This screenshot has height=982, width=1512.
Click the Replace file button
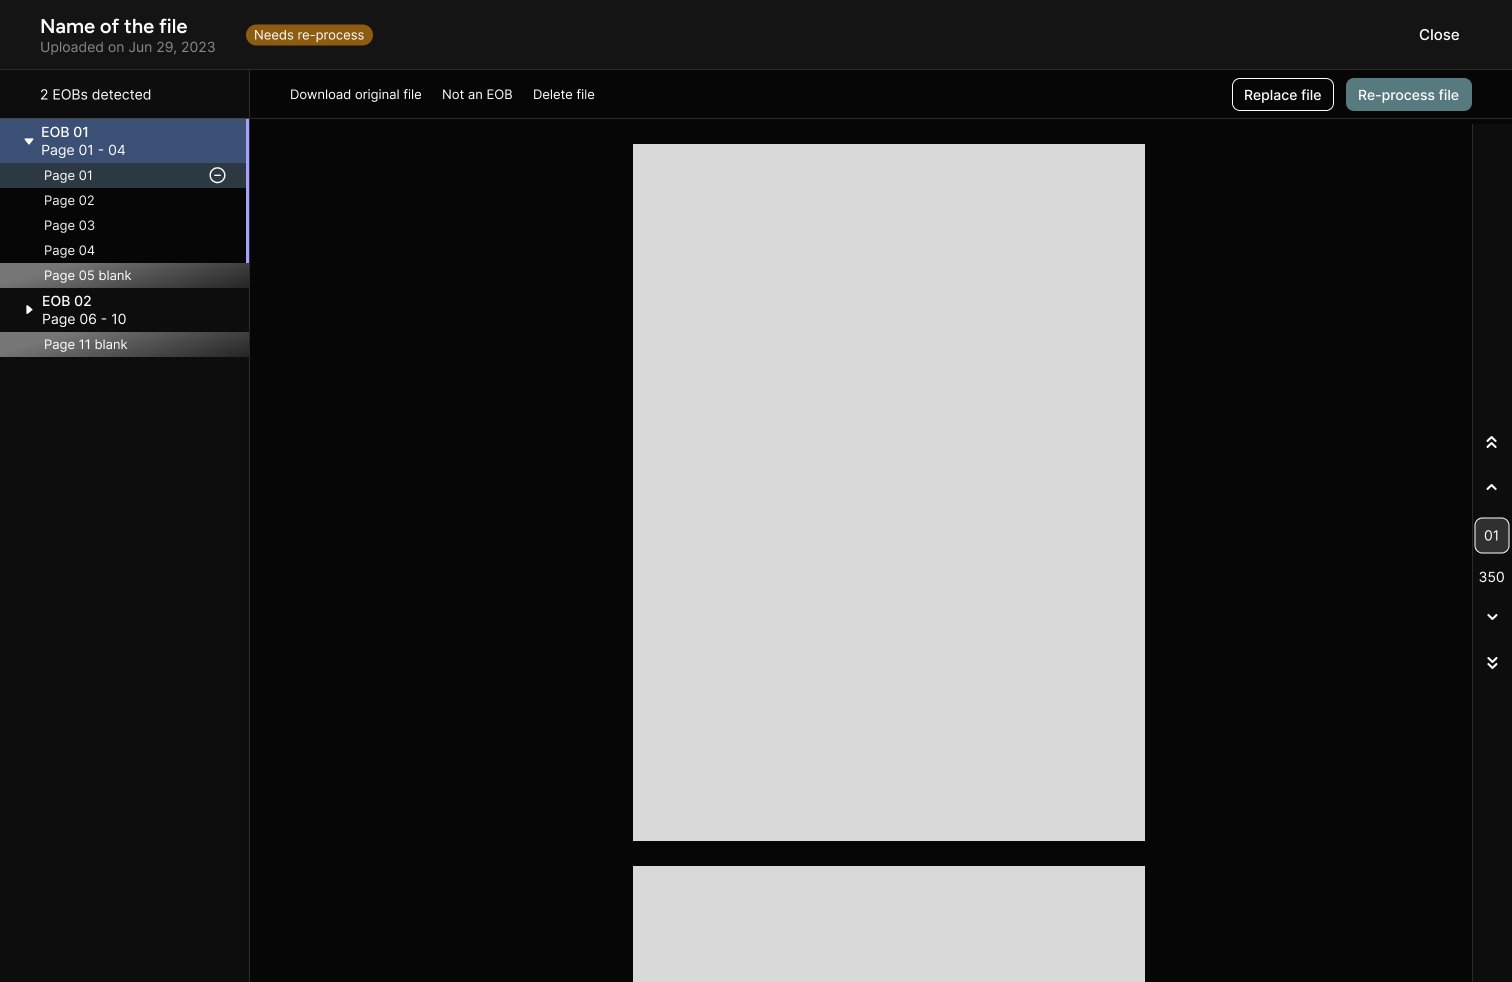coord(1283,95)
